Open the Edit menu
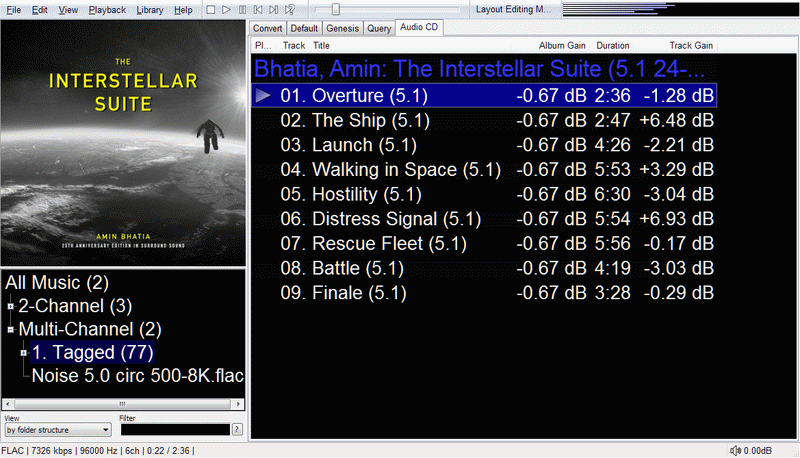Viewport: 800px width, 458px height. (39, 10)
